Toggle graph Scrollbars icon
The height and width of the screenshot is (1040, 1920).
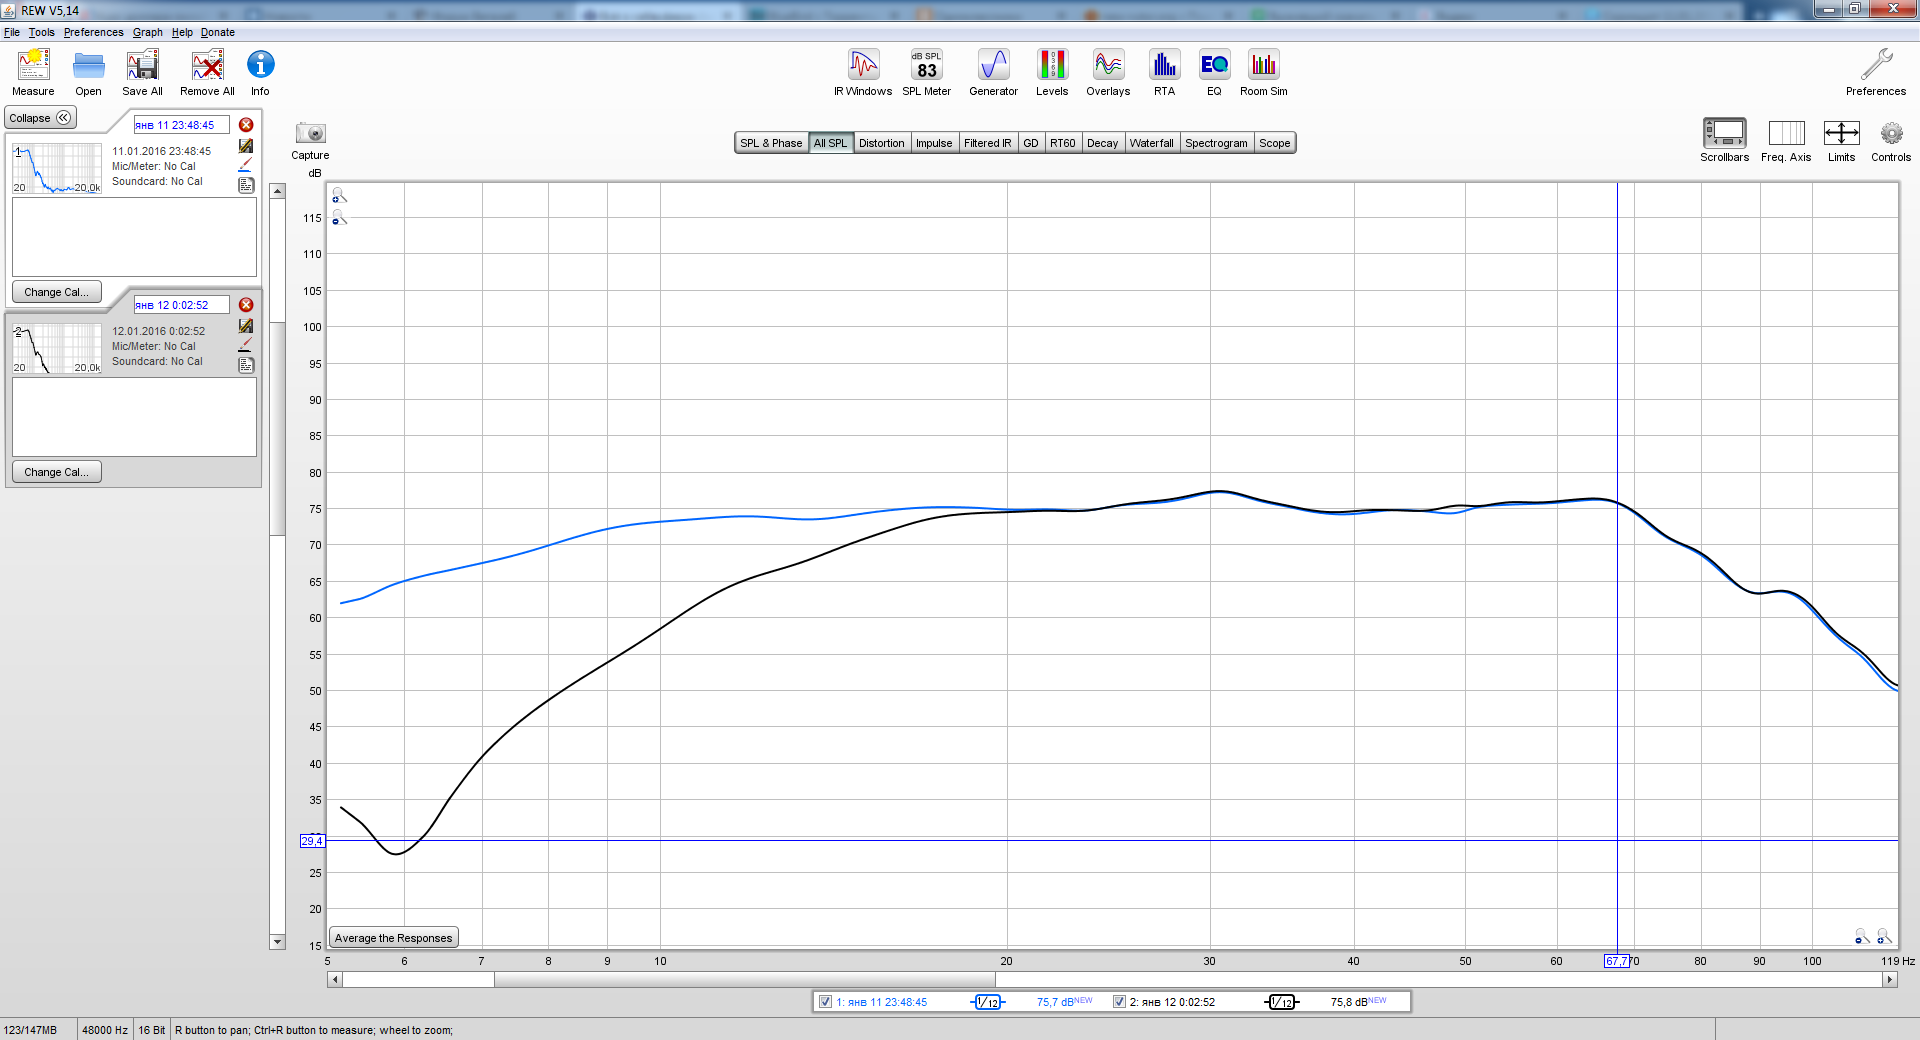click(1725, 133)
